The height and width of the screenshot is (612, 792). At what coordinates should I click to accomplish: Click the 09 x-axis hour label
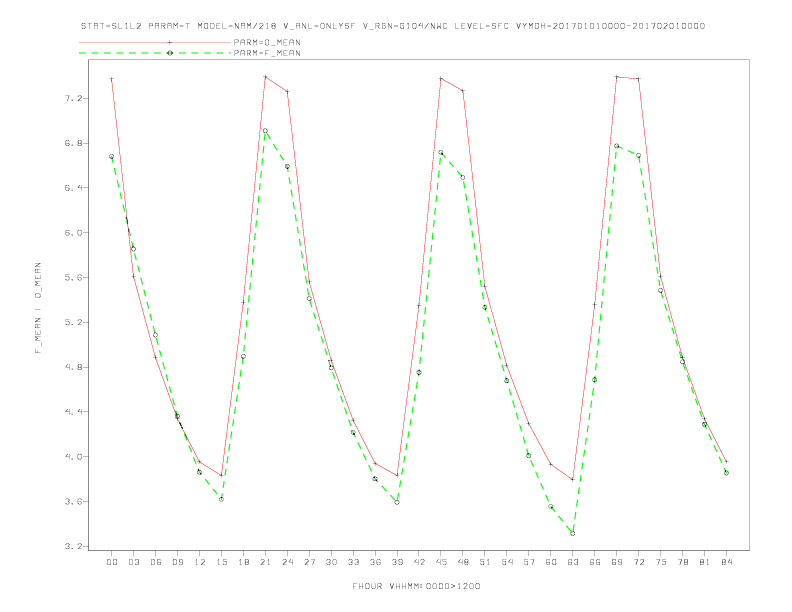[x=177, y=562]
